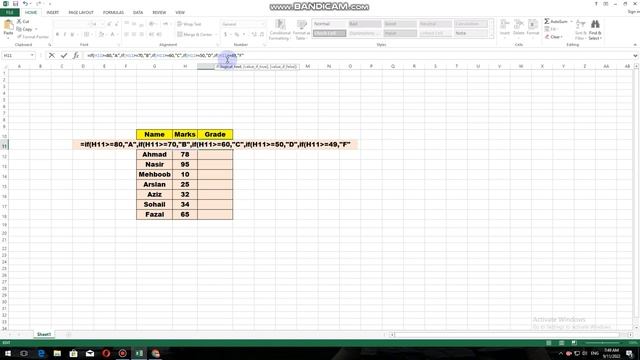Select the Grade header cell

(215, 134)
